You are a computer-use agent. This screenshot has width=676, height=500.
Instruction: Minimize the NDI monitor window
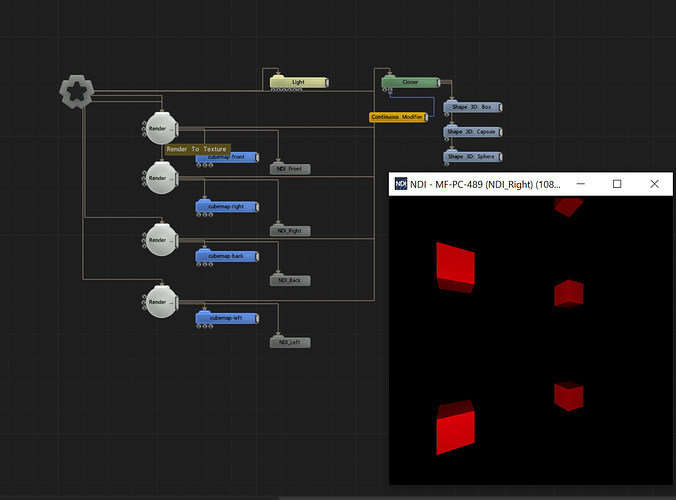pos(581,184)
